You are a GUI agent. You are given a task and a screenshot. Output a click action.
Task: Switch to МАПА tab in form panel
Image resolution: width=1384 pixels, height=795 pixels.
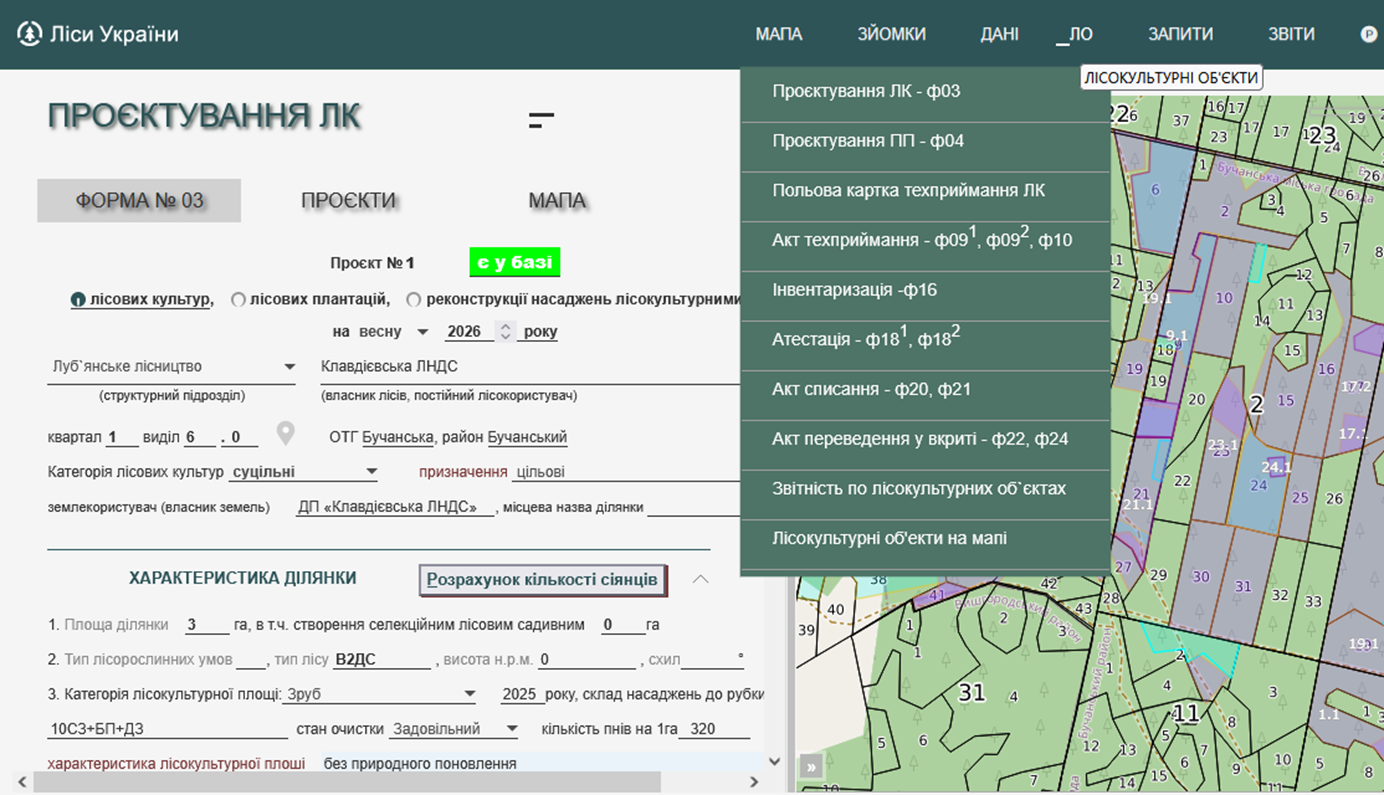click(557, 201)
